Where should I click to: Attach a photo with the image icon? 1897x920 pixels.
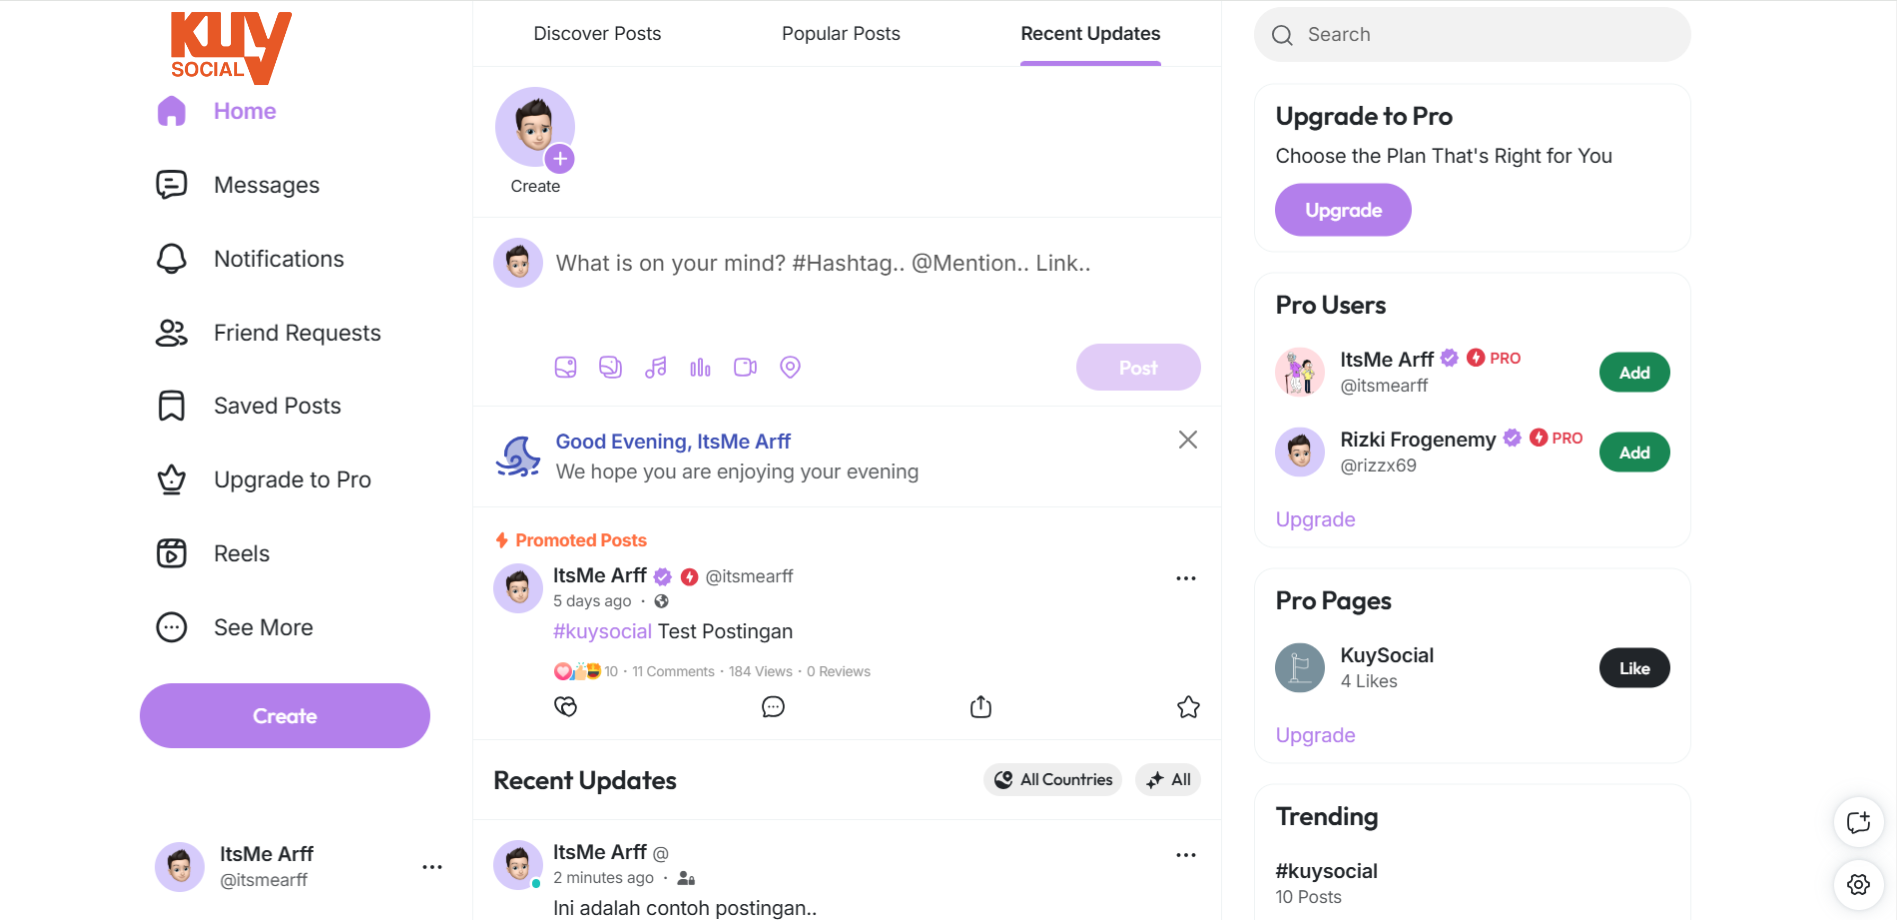point(566,368)
